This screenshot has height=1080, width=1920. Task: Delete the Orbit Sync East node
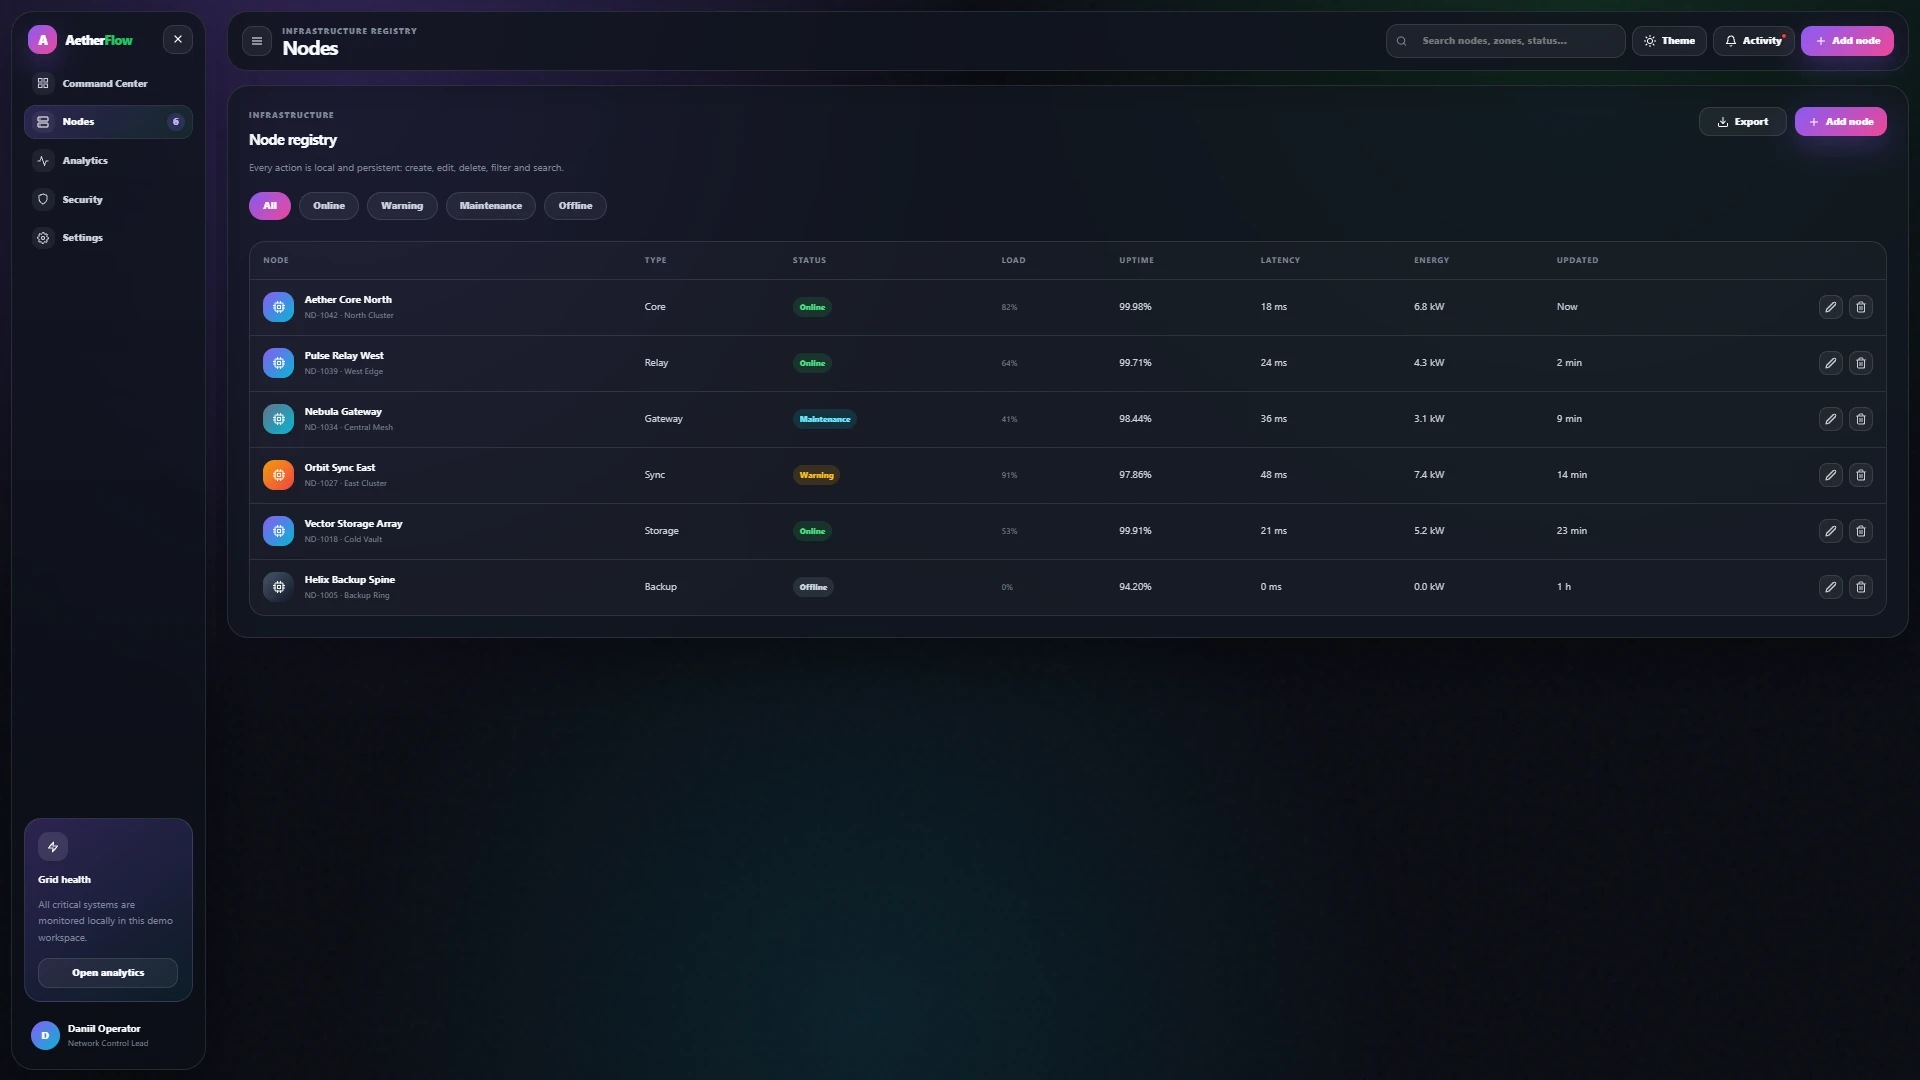(1860, 475)
